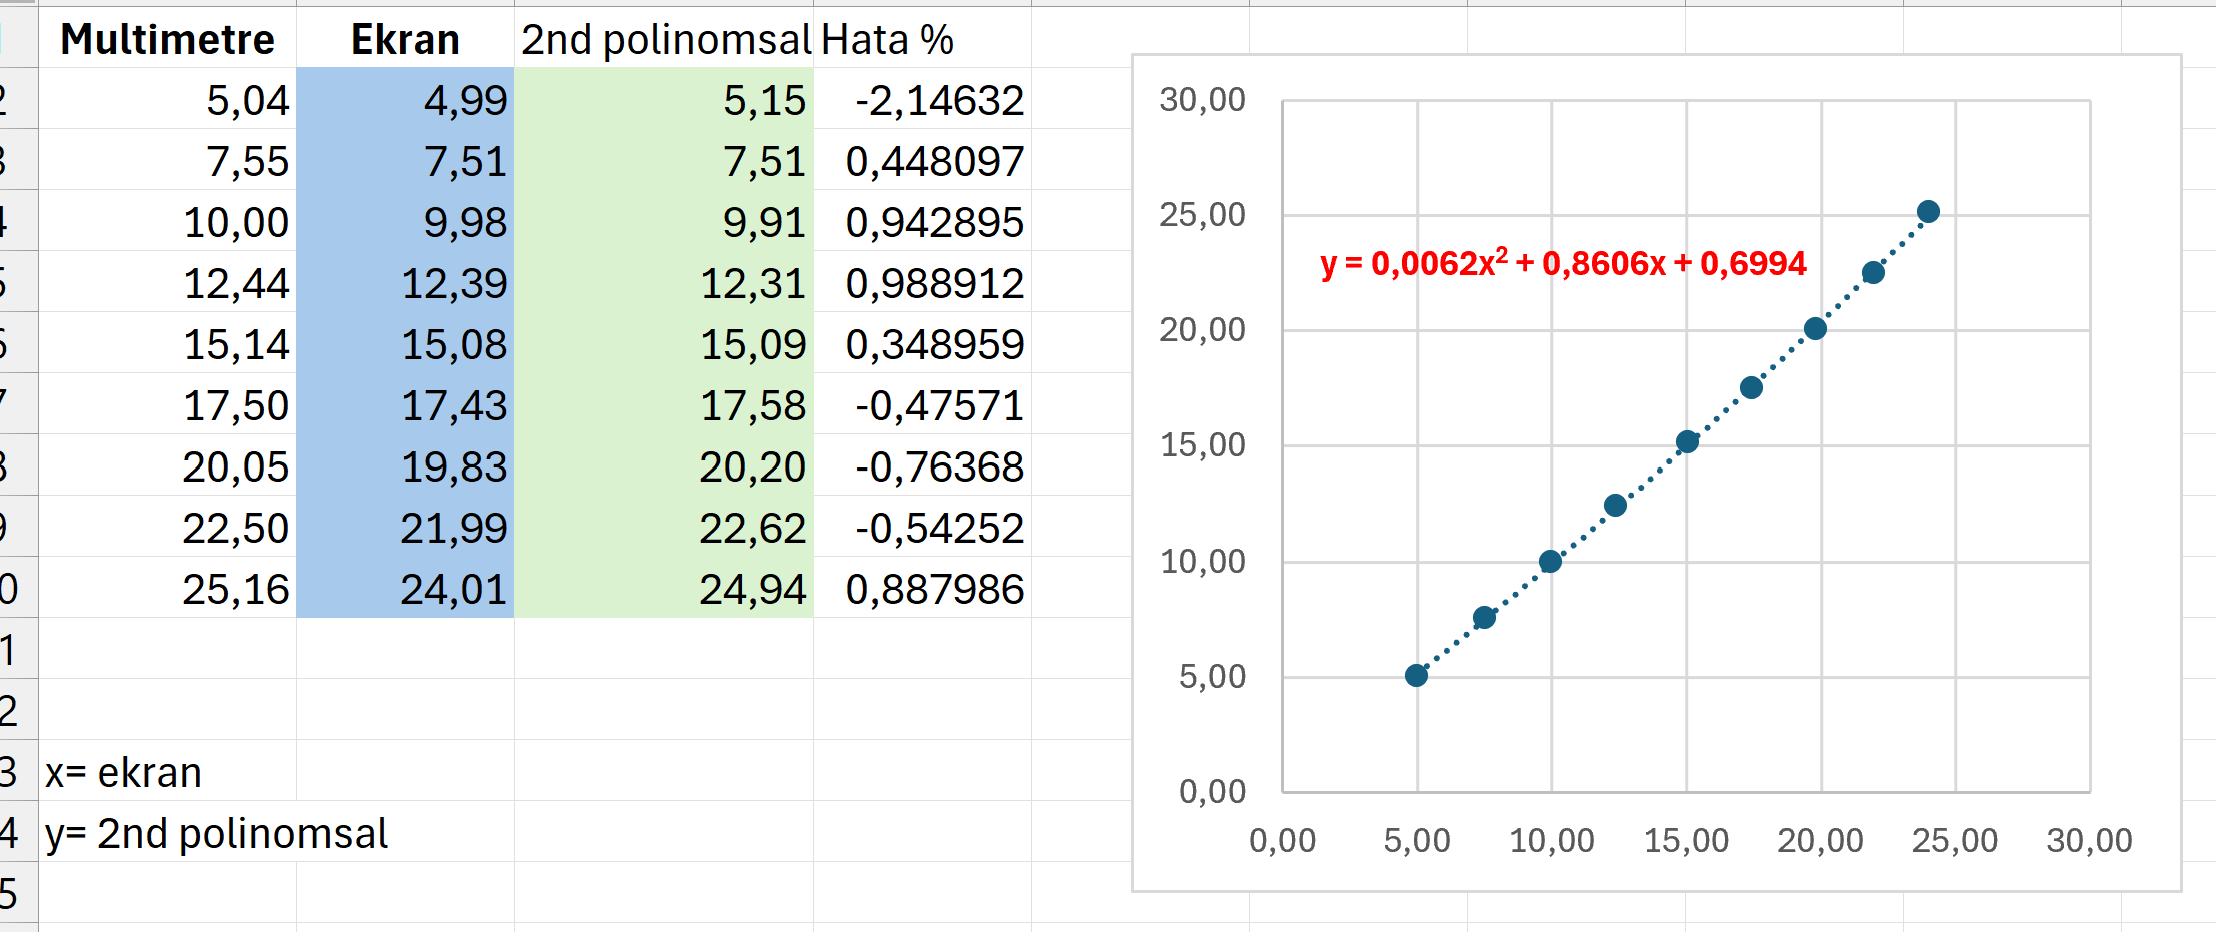Select Hata cell -2,14632

[x=922, y=99]
